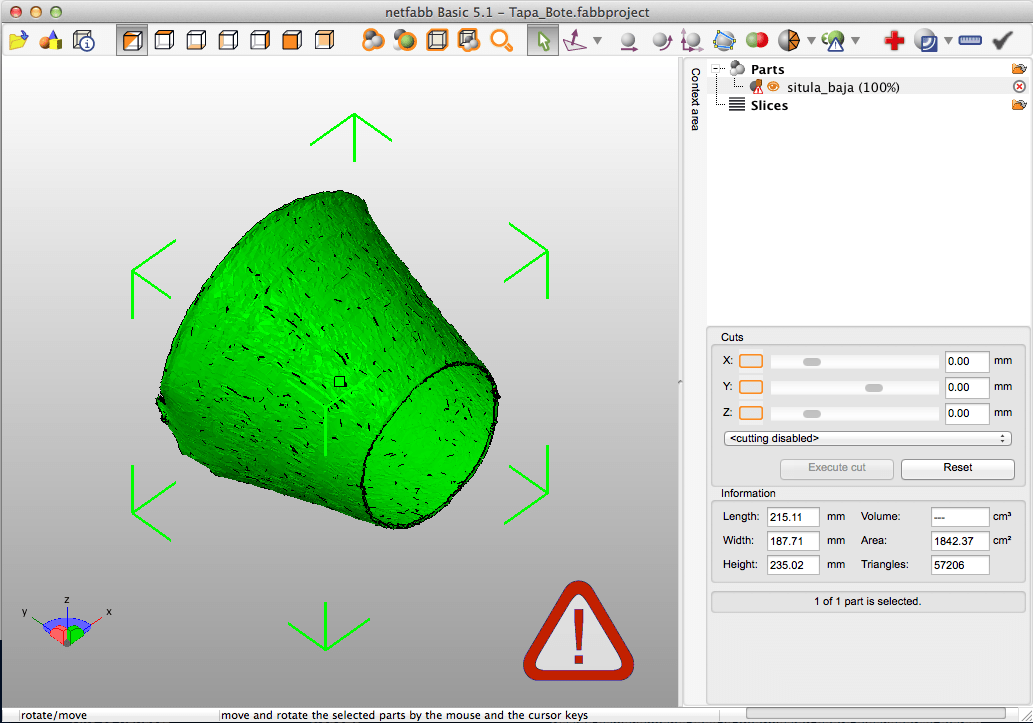1033x723 pixels.
Task: Activate the zoom magnifier tool
Action: (502, 41)
